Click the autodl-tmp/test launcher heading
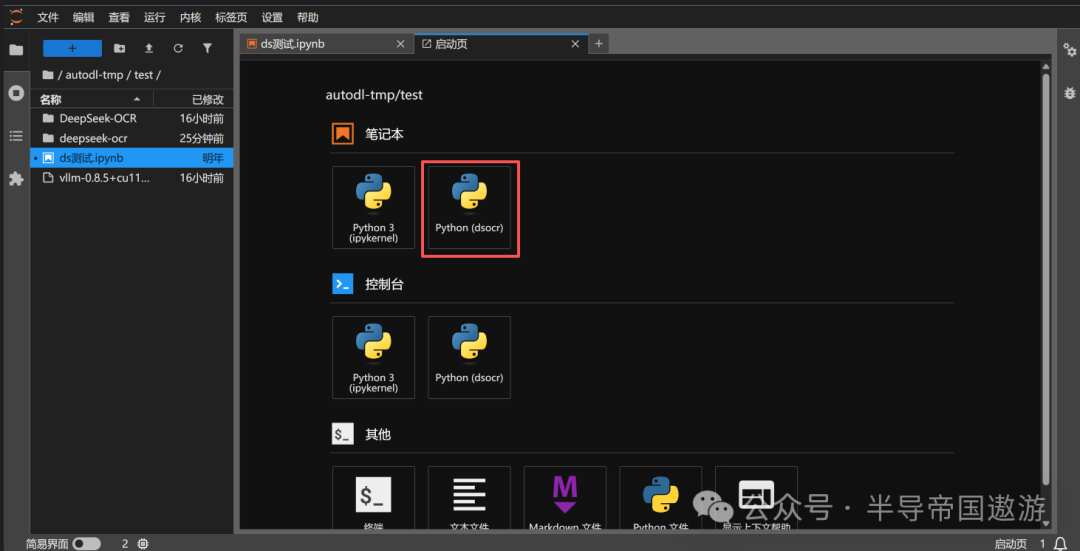This screenshot has height=551, width=1080. click(x=374, y=95)
